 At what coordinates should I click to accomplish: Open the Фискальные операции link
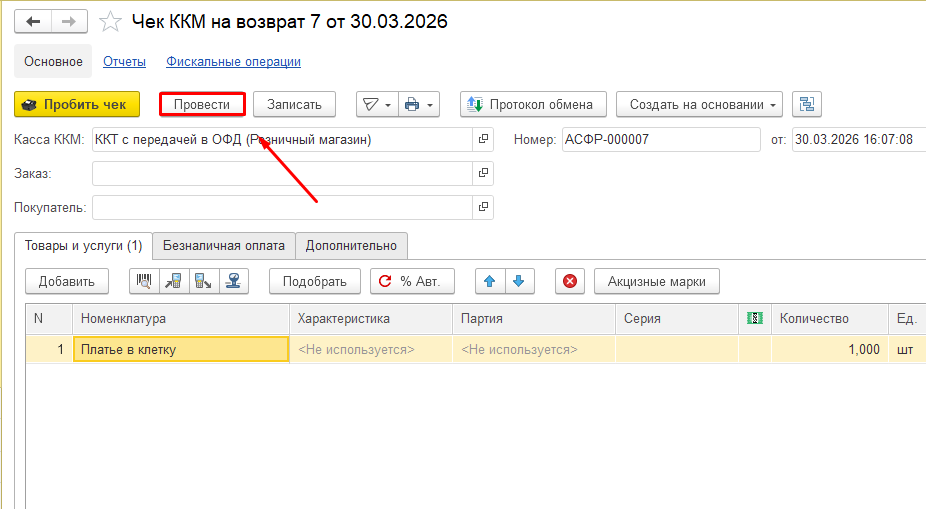tap(233, 61)
